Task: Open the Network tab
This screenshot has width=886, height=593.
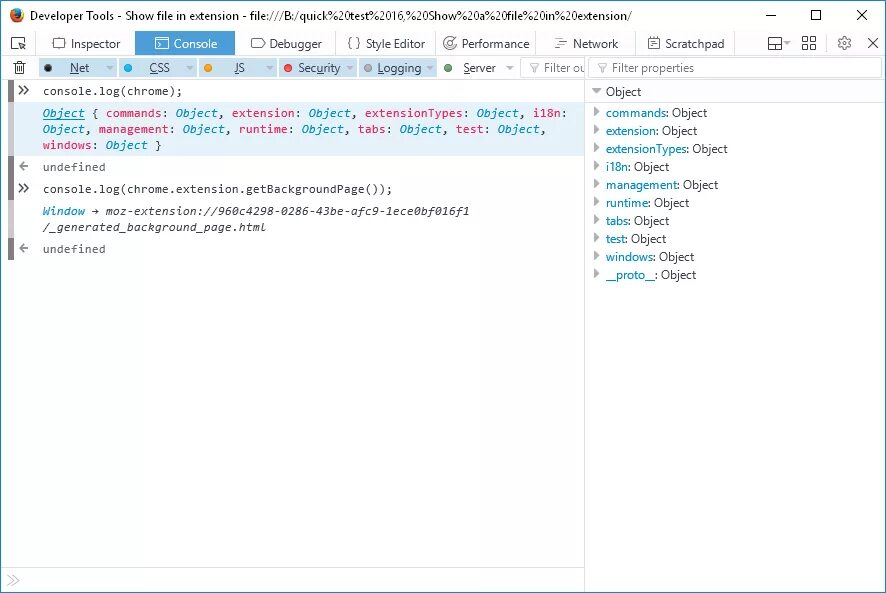Action: pyautogui.click(x=586, y=44)
